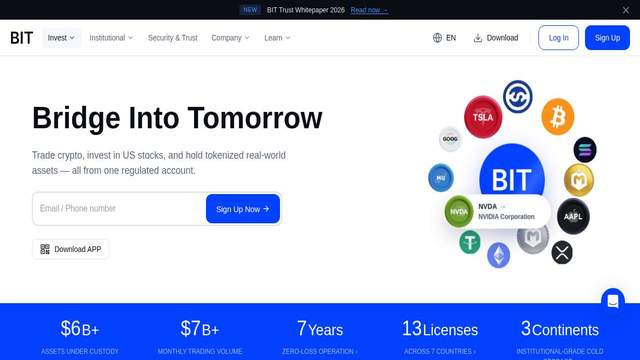Click the header Sign Up button

[x=607, y=38]
